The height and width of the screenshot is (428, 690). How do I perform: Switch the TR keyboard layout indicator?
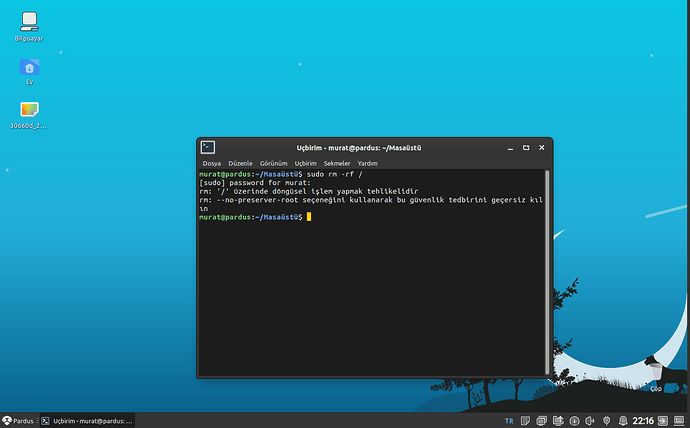pos(510,420)
